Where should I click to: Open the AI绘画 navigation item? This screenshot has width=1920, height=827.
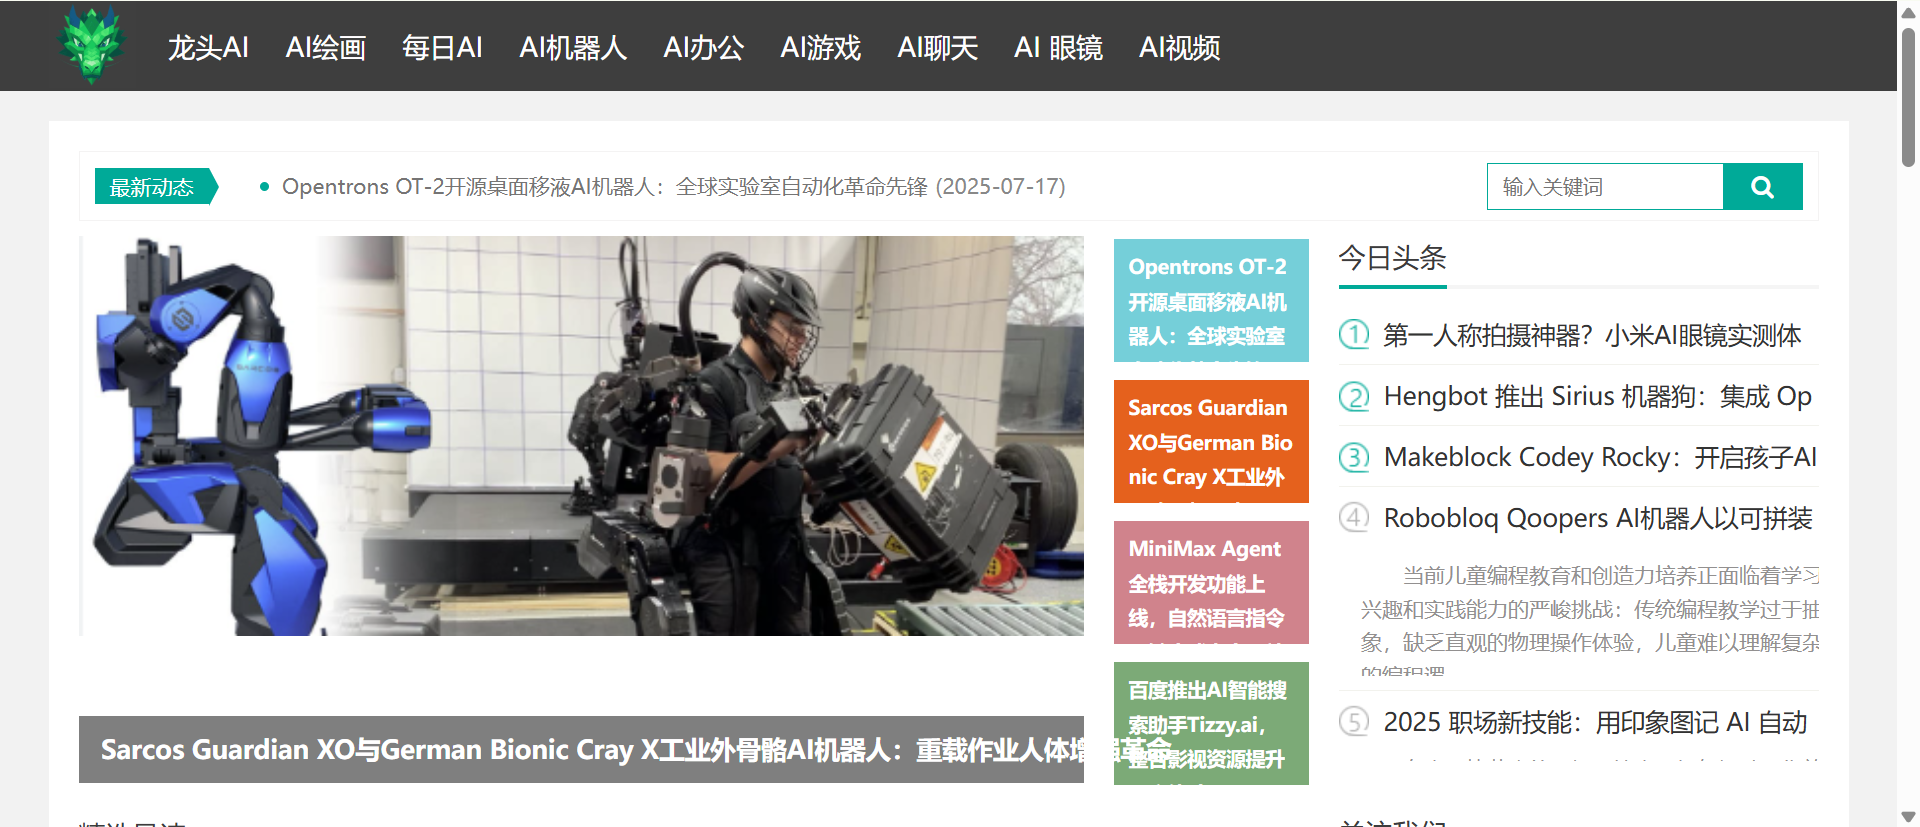(326, 47)
